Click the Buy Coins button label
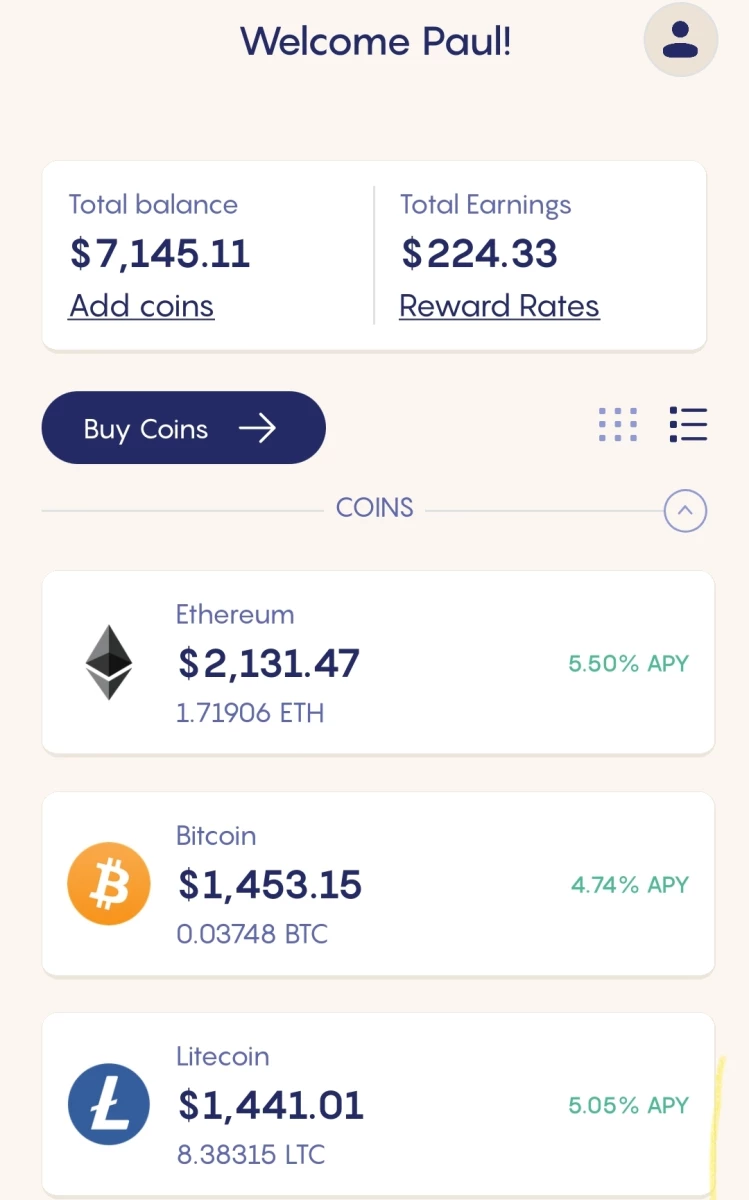749x1200 pixels. point(146,429)
